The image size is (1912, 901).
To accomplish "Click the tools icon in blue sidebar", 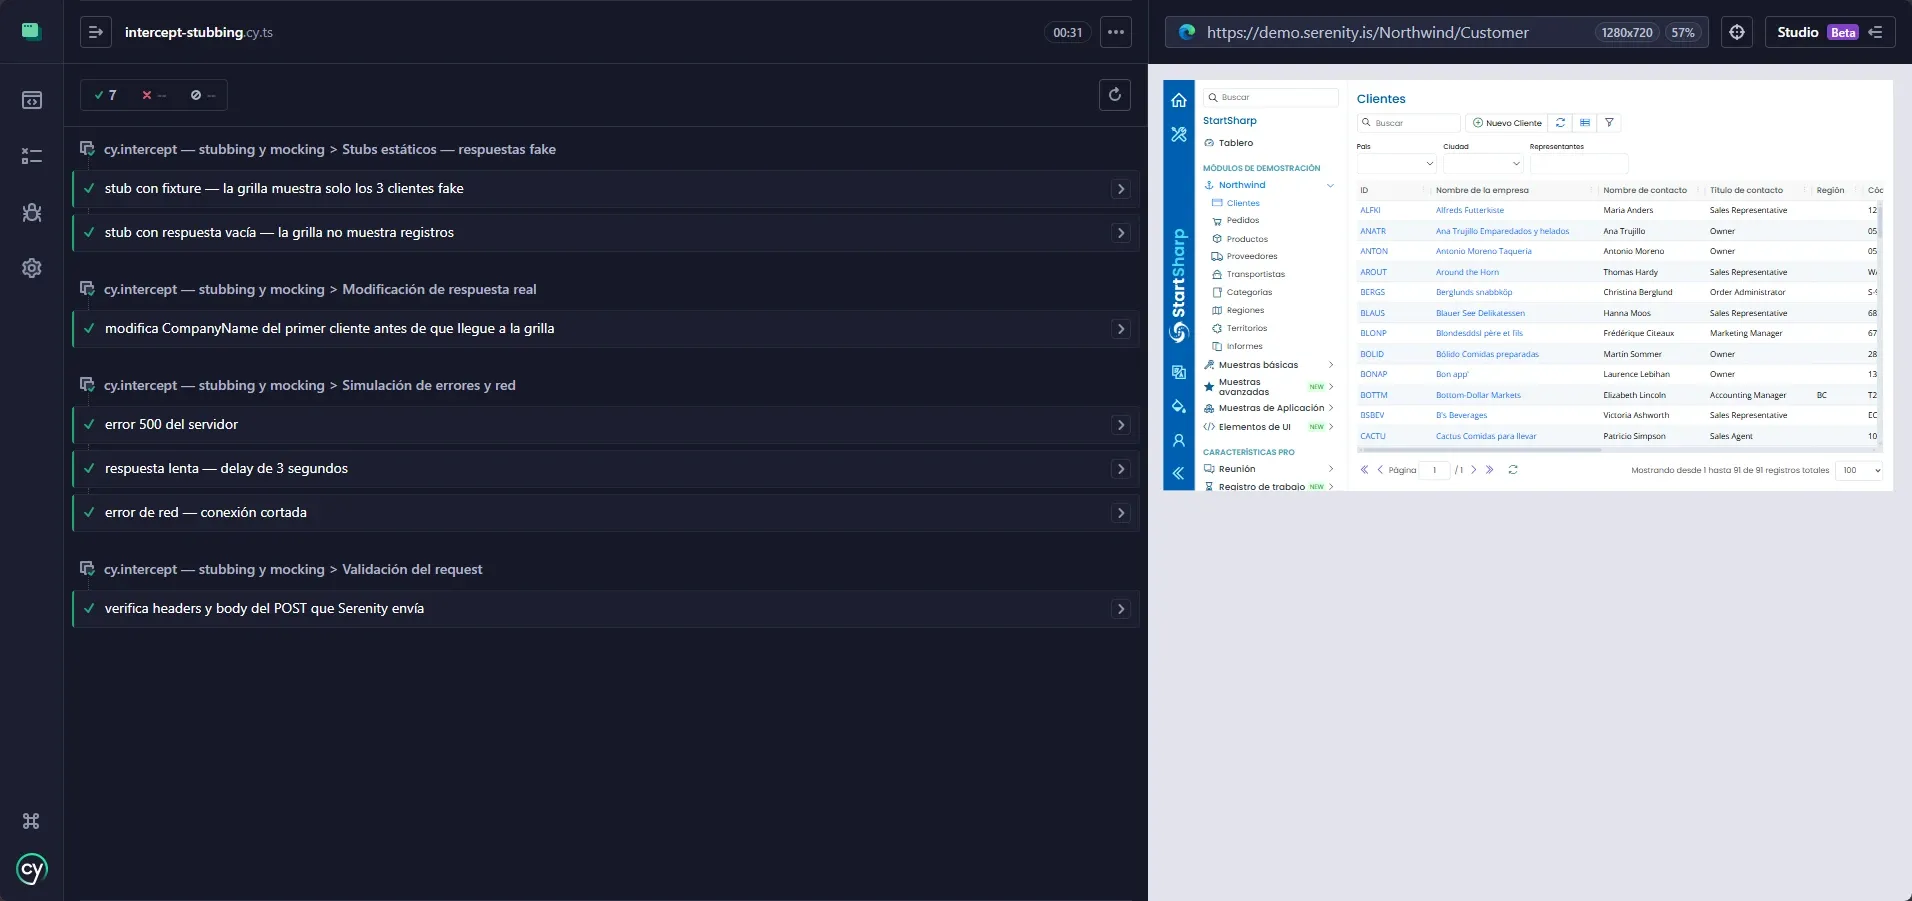I will 1179,134.
